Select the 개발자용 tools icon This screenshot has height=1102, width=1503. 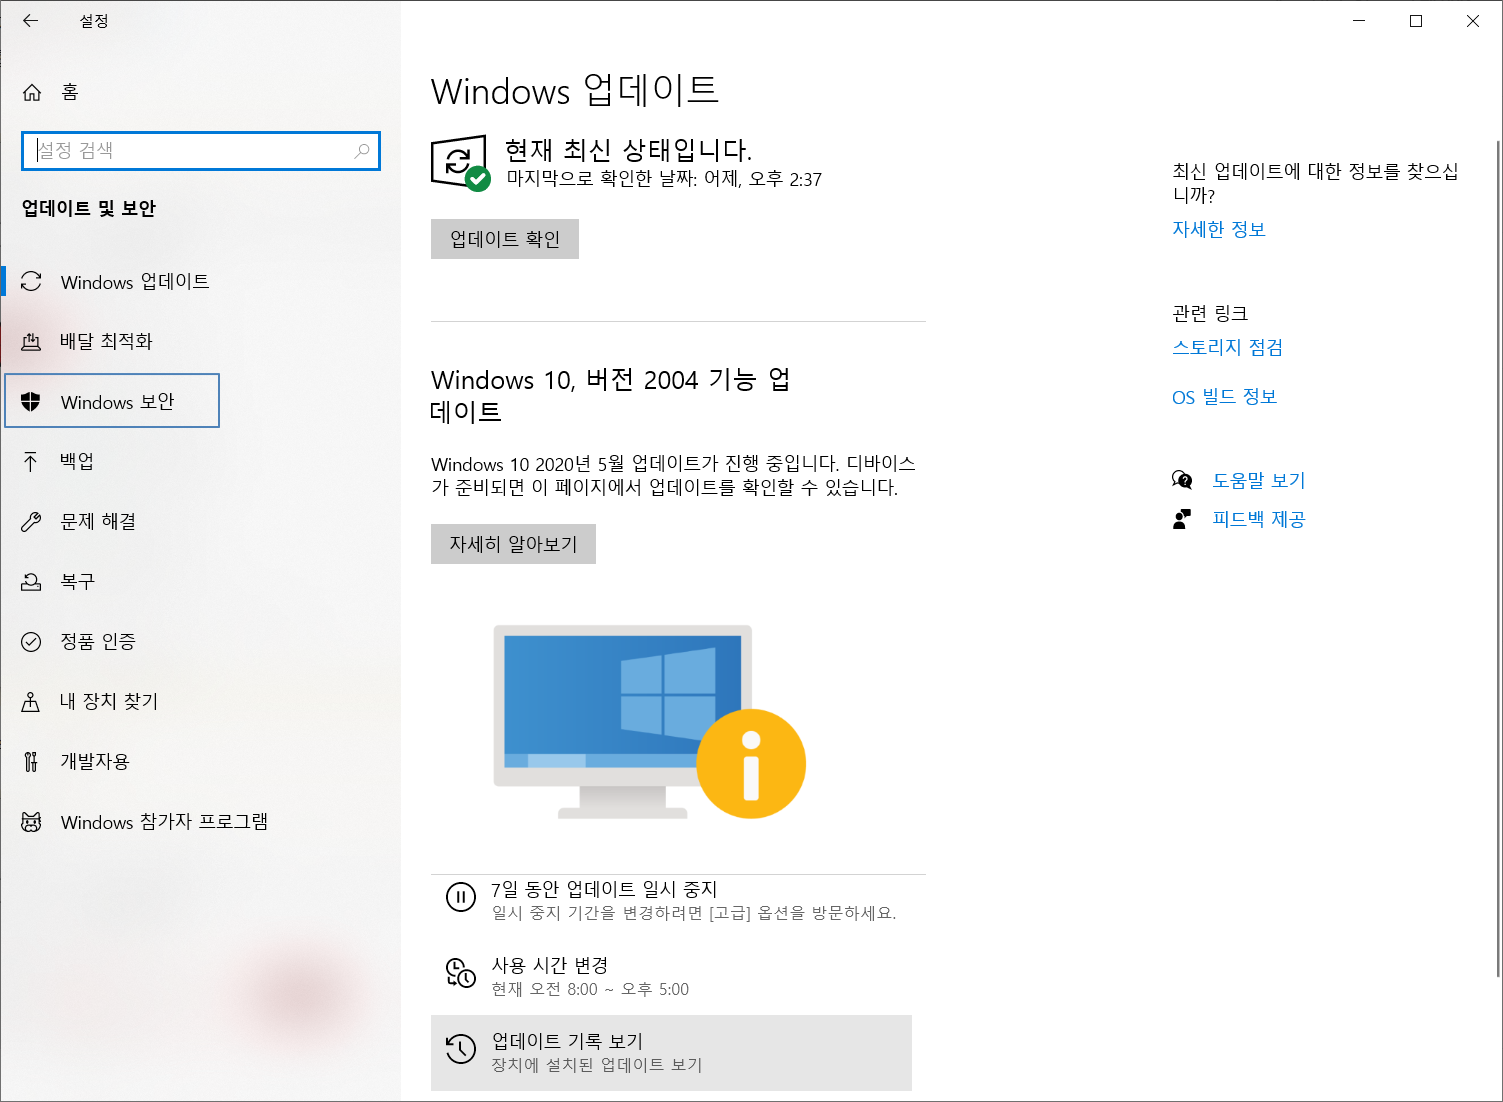pos(31,762)
